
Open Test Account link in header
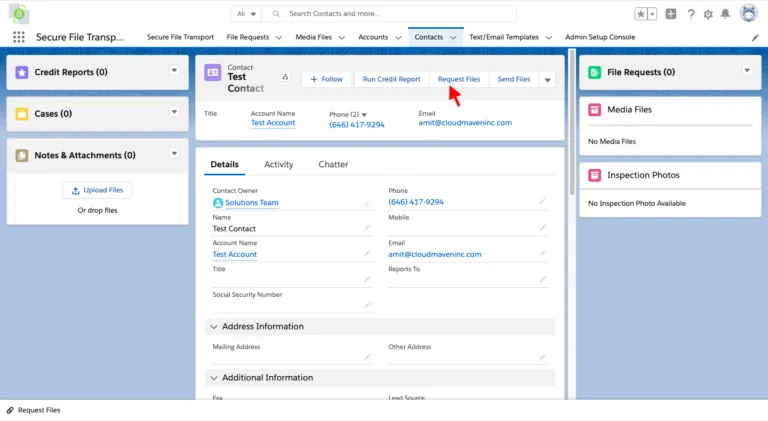[273, 123]
